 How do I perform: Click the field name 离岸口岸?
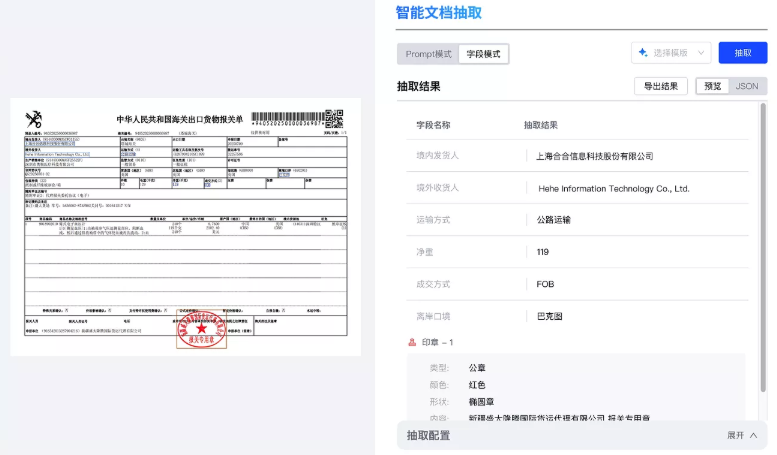[433, 316]
